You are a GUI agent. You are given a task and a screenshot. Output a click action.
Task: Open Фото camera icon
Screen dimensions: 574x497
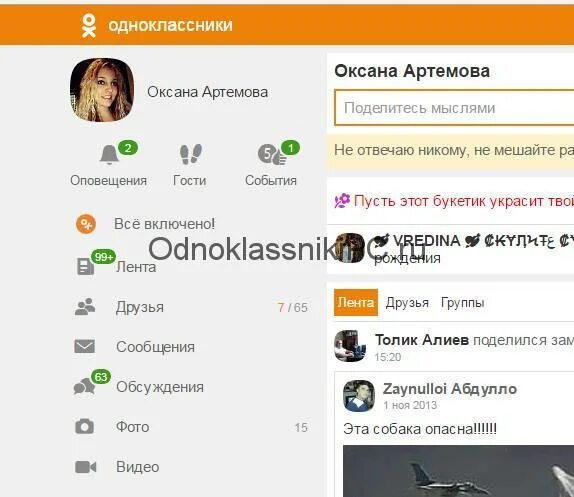85,426
